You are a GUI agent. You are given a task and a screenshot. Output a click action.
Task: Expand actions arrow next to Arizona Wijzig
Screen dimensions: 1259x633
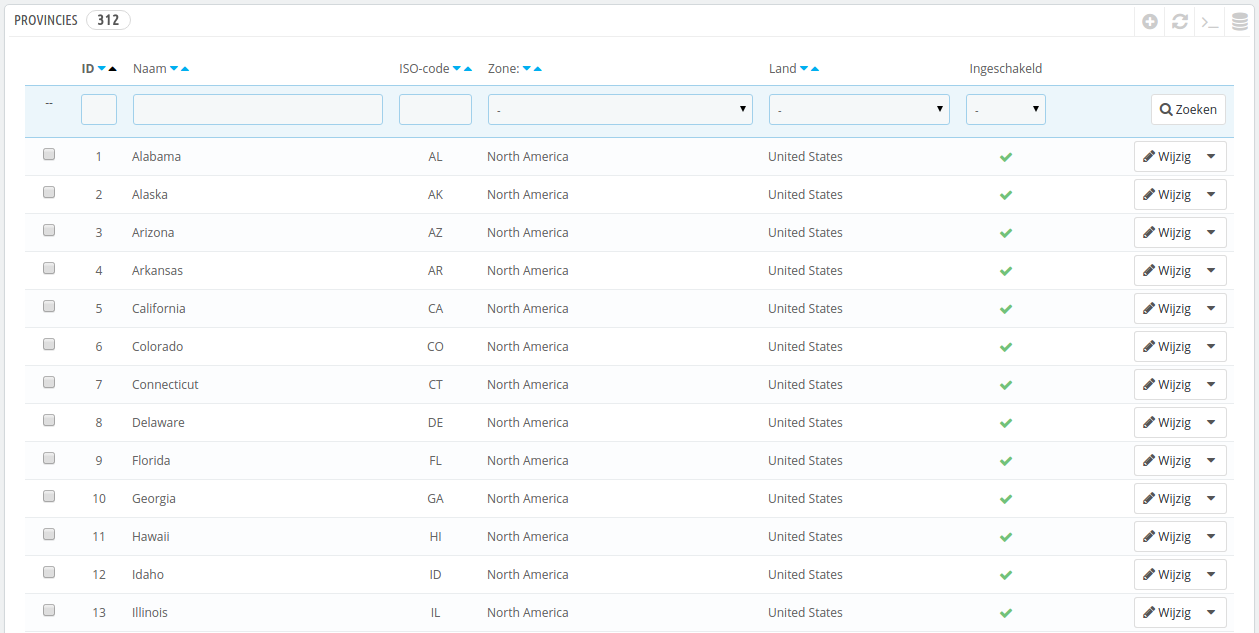pos(1212,233)
